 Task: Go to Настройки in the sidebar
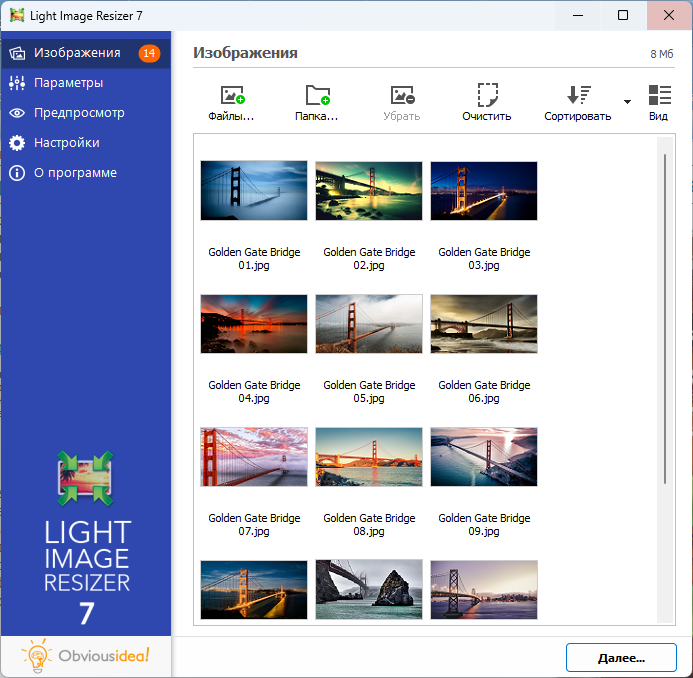[66, 143]
